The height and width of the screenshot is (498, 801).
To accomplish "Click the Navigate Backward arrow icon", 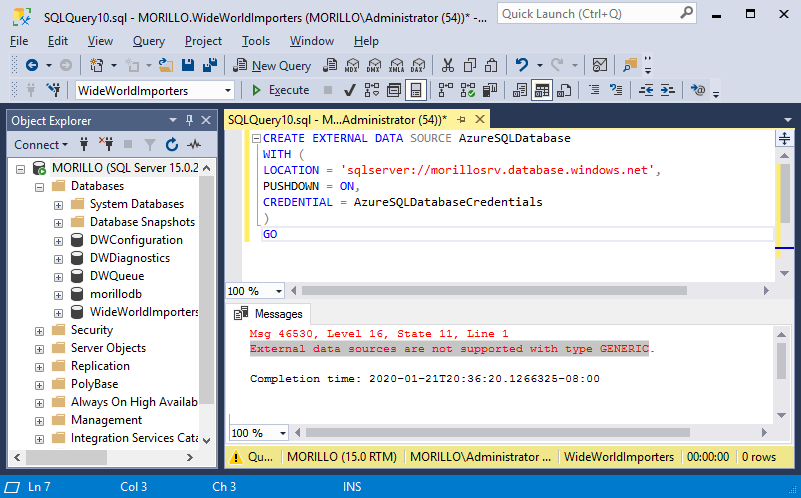I will 32,65.
